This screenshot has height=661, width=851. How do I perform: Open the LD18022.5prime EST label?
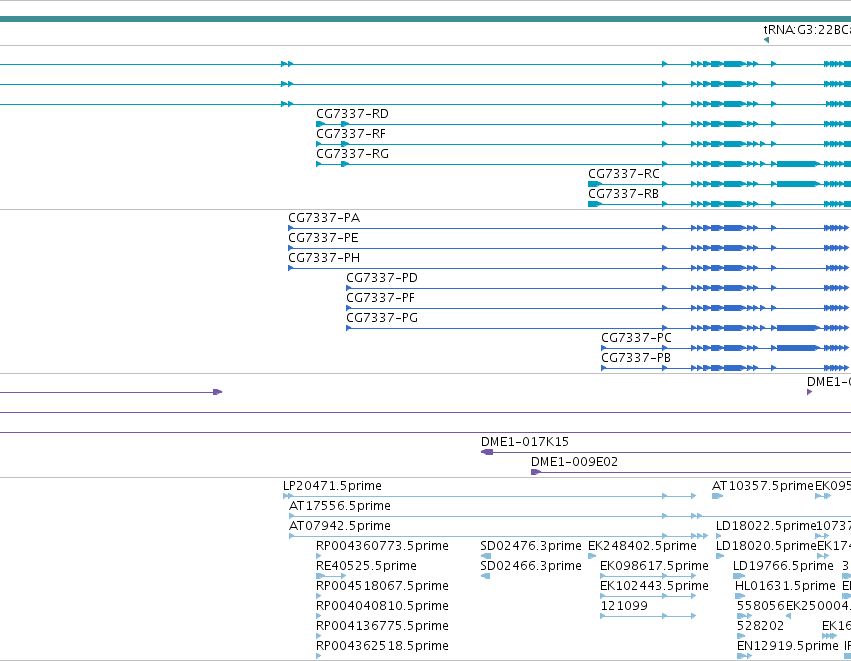click(766, 526)
